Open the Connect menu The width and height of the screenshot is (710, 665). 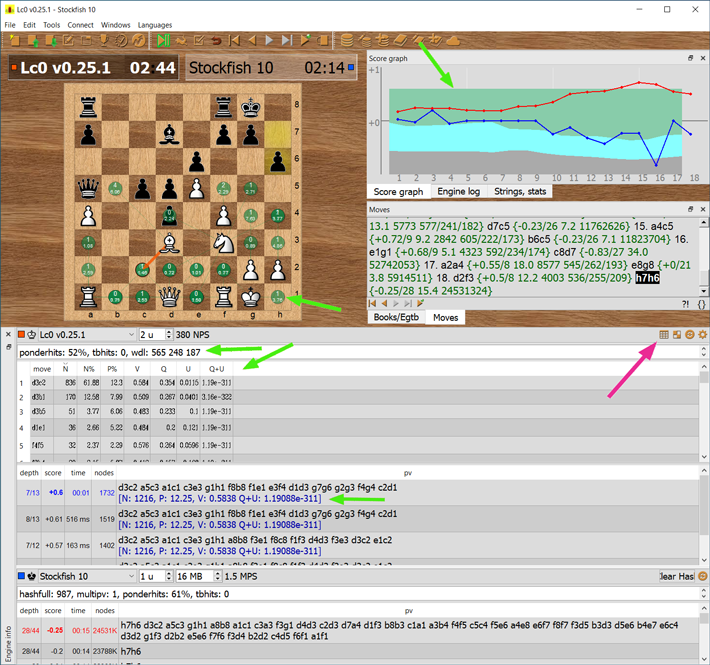point(81,24)
